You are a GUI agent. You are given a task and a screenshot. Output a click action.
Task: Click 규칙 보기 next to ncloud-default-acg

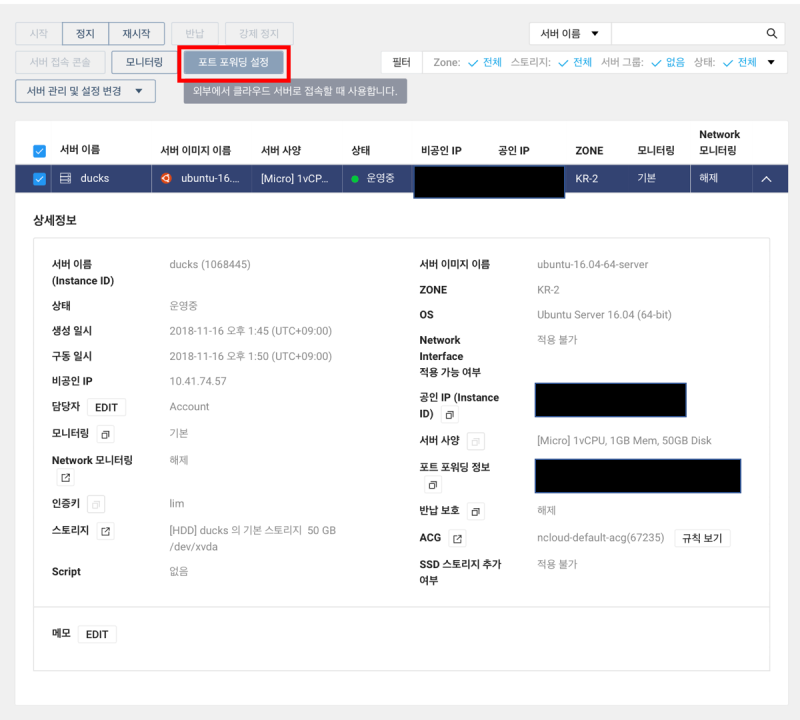pyautogui.click(x=702, y=538)
